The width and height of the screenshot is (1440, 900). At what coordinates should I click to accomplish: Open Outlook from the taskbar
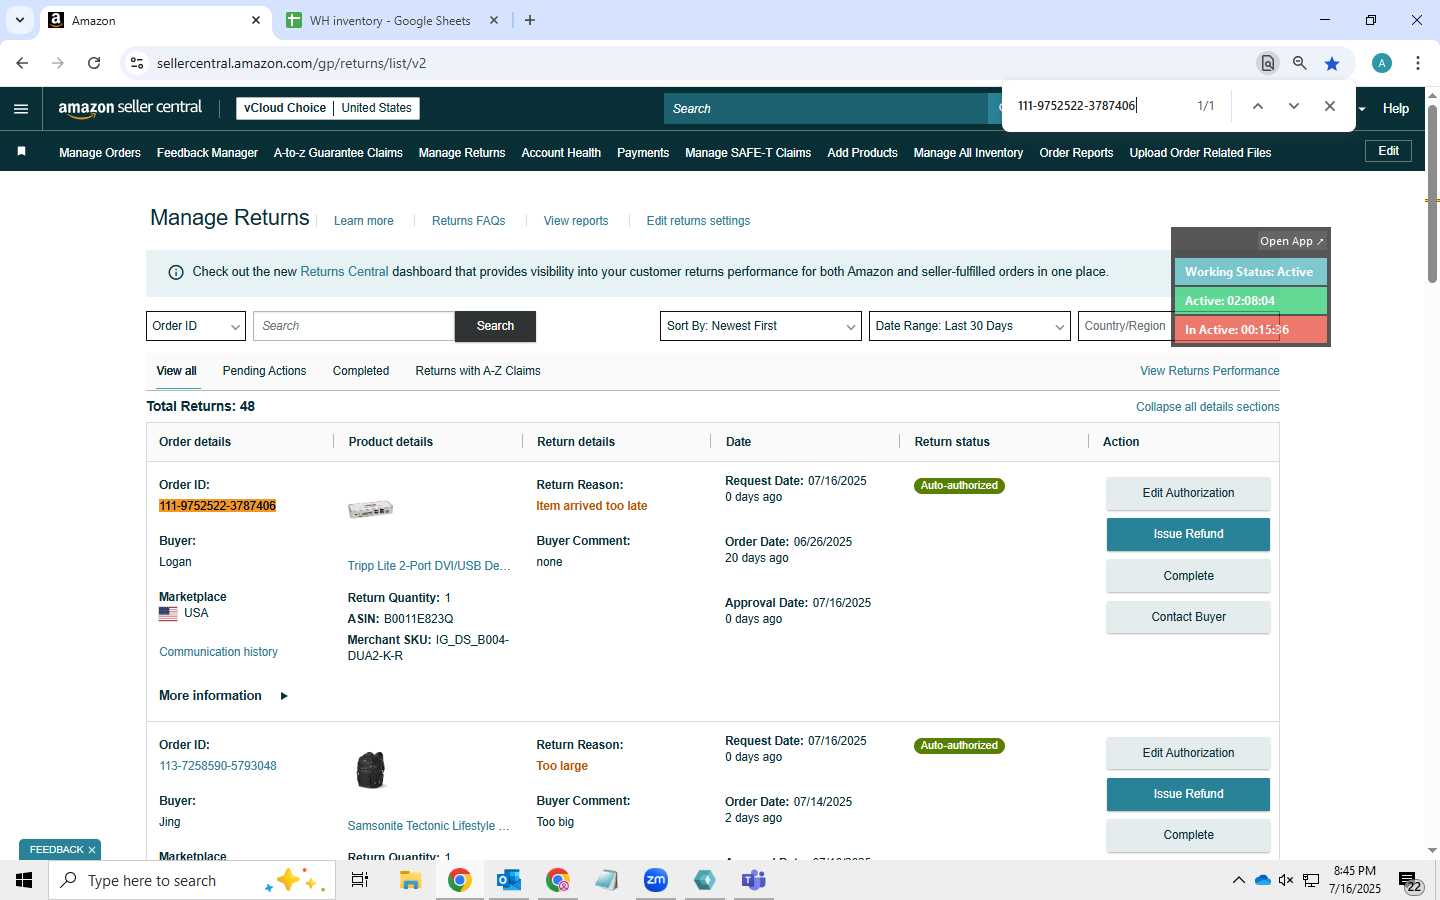coord(509,880)
